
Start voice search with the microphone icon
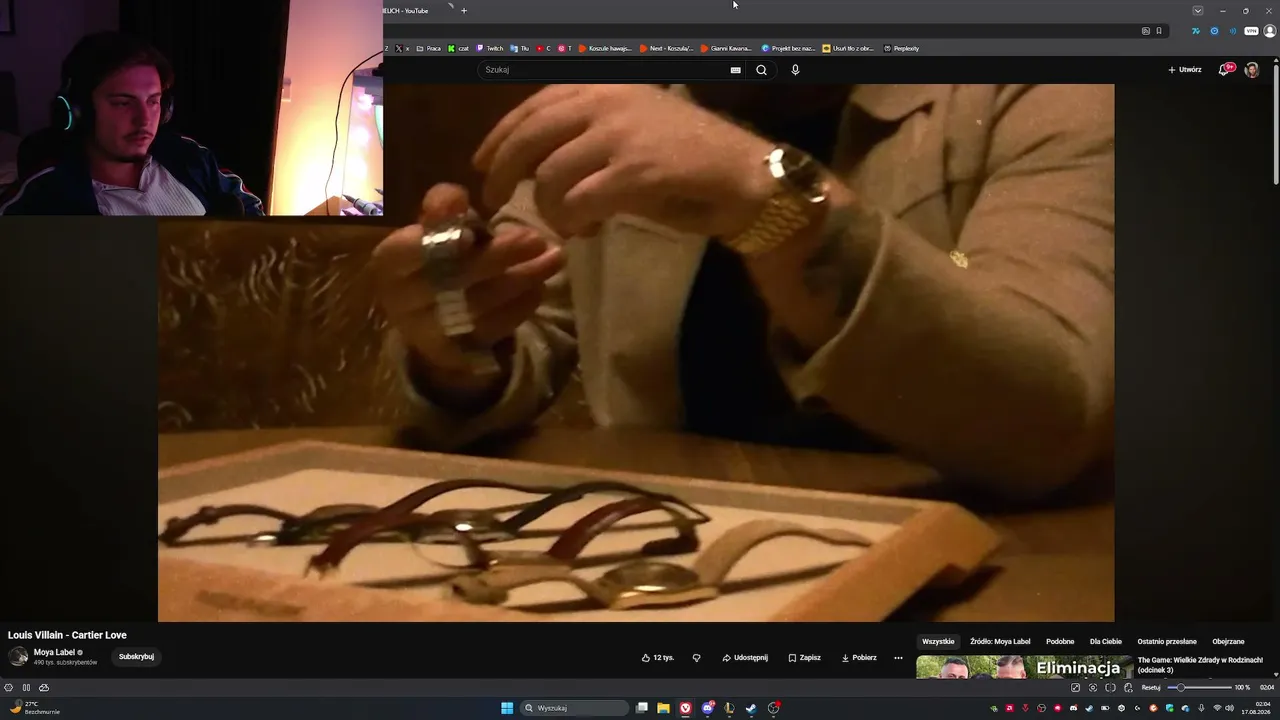(795, 70)
